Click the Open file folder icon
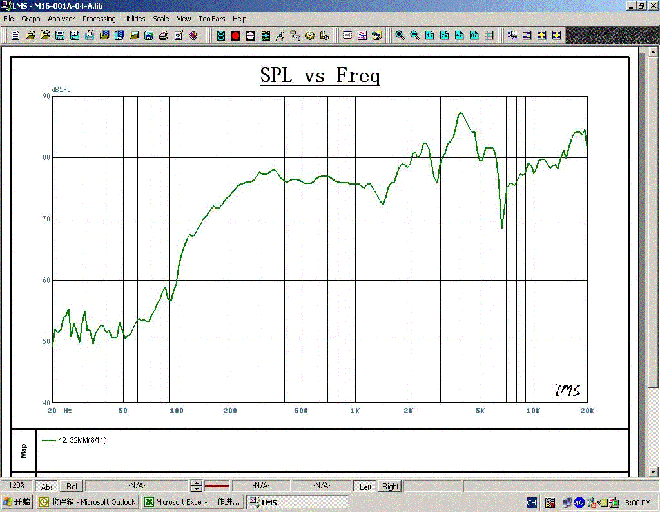660x512 pixels. pyautogui.click(x=32, y=35)
